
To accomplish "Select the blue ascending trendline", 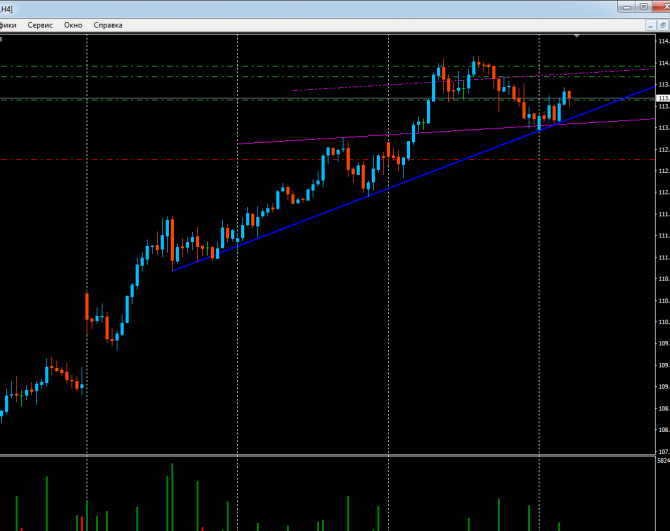I will pos(414,179).
